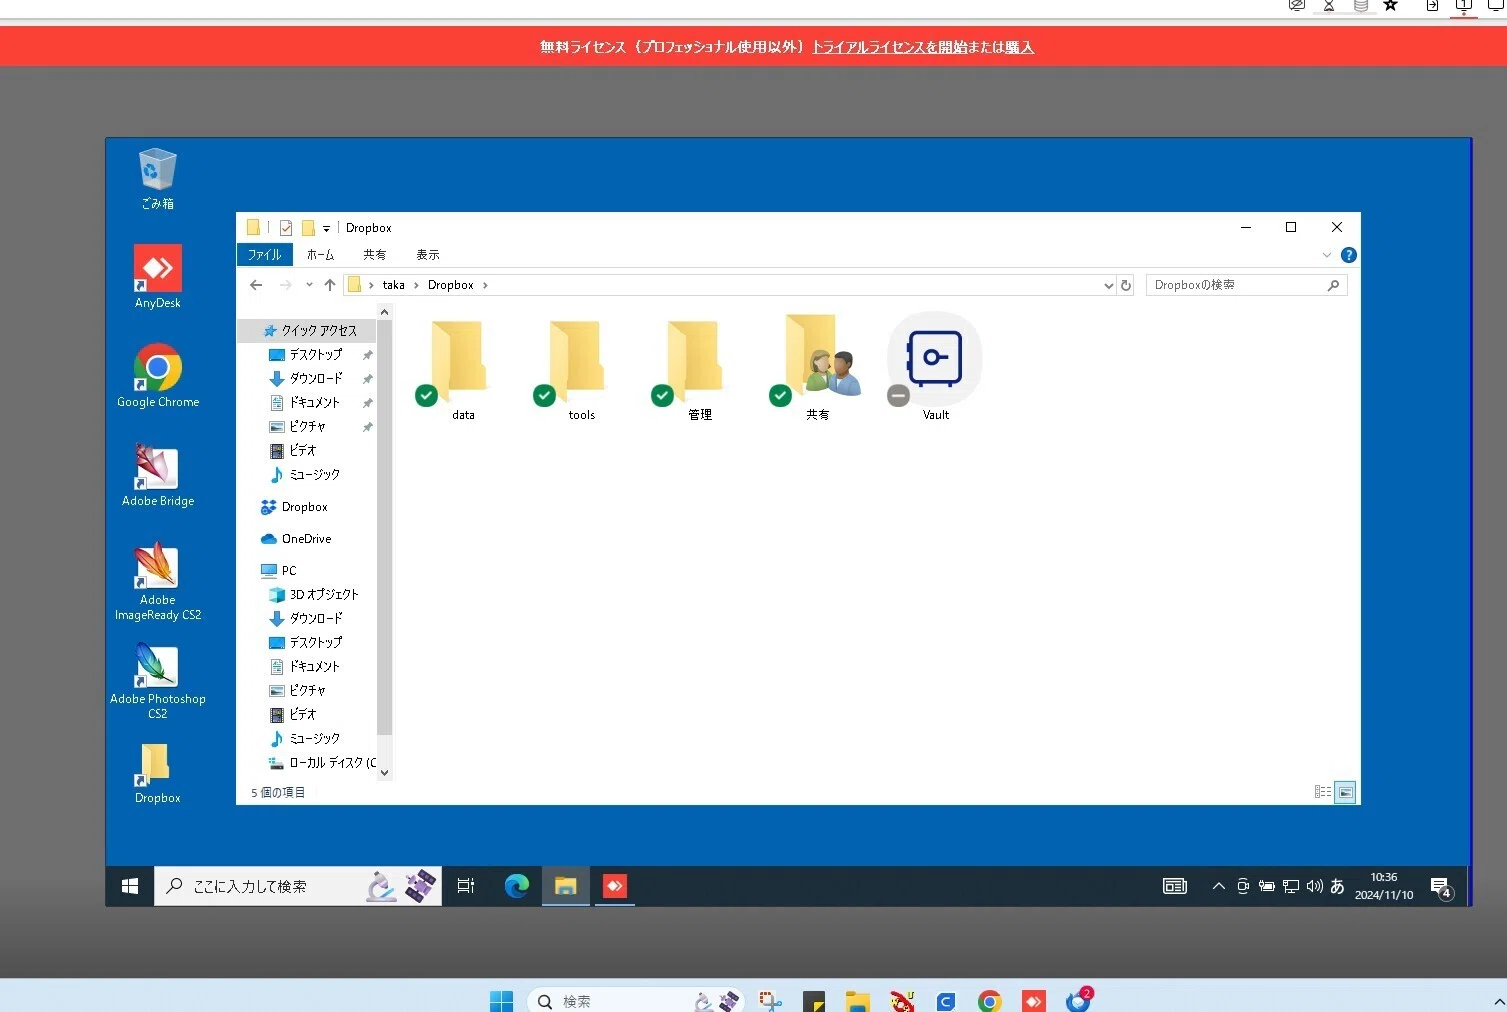Open the ホーム ribbon tab
This screenshot has width=1507, height=1012.
tap(321, 255)
